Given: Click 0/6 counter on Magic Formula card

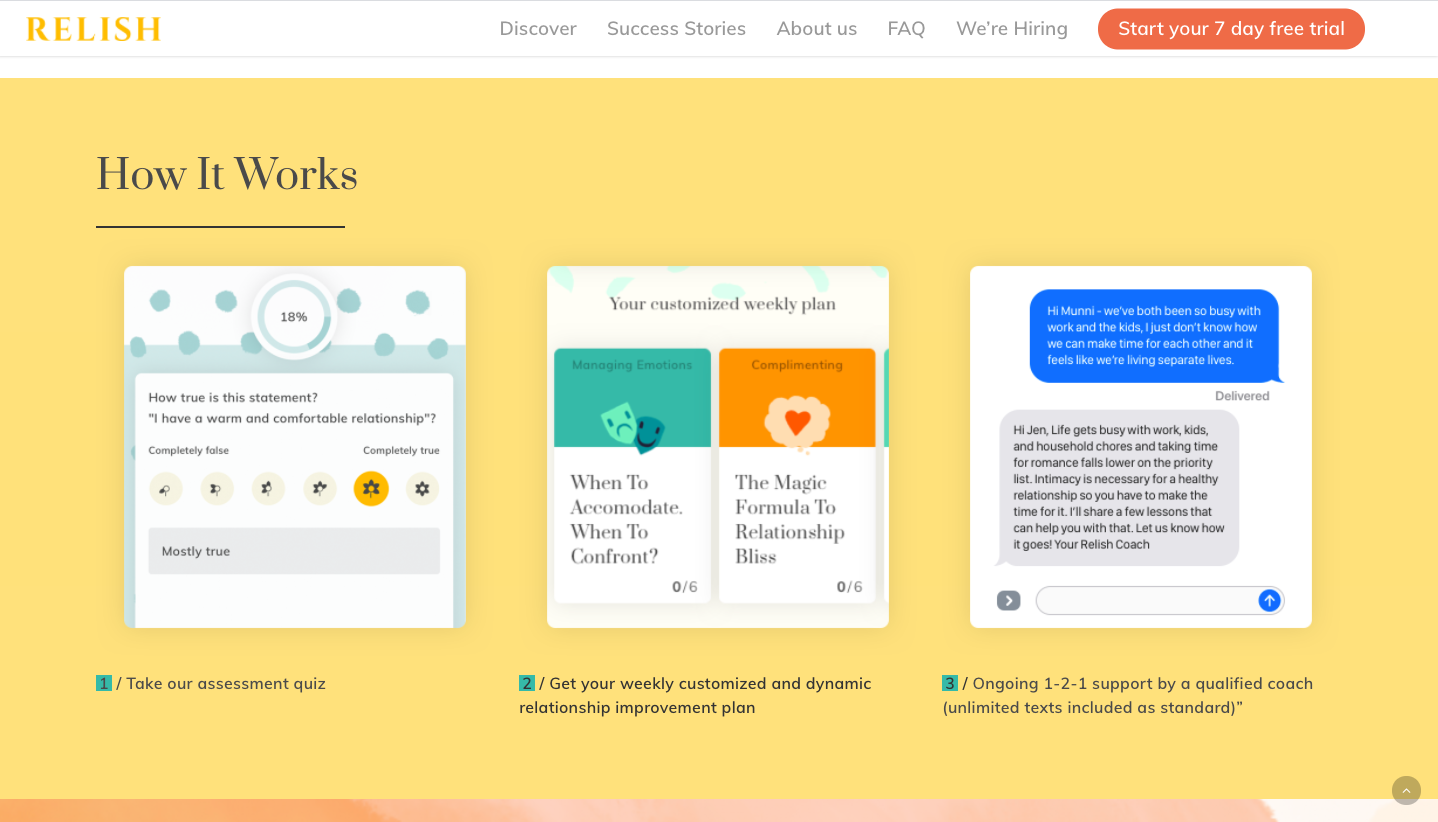Looking at the screenshot, I should pyautogui.click(x=849, y=587).
